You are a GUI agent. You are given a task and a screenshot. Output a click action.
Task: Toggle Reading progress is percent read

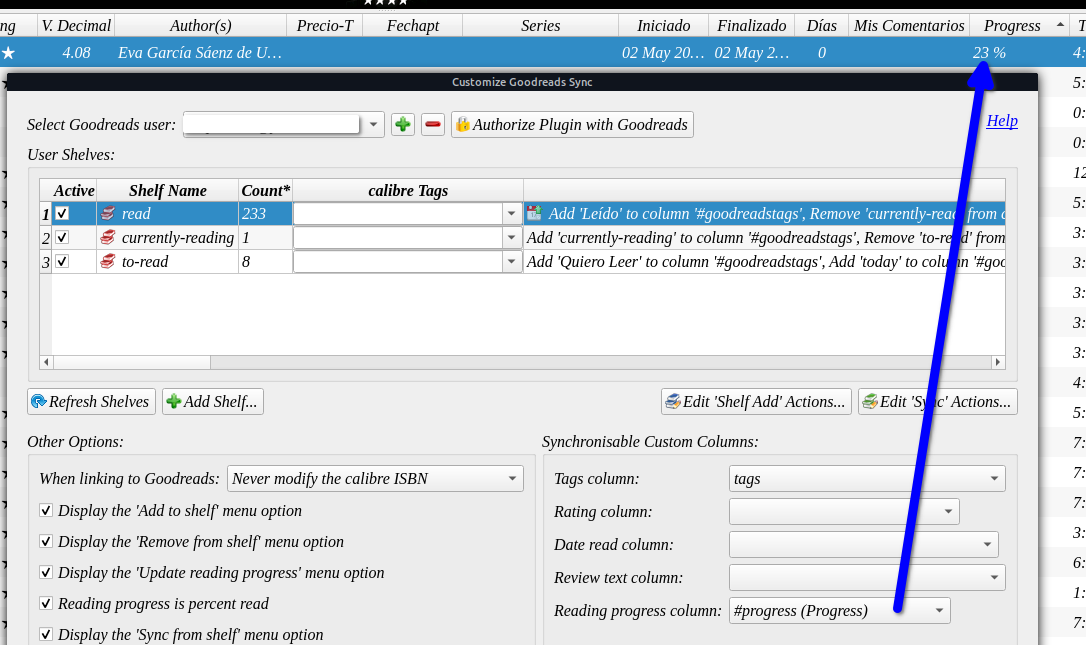[x=46, y=603]
